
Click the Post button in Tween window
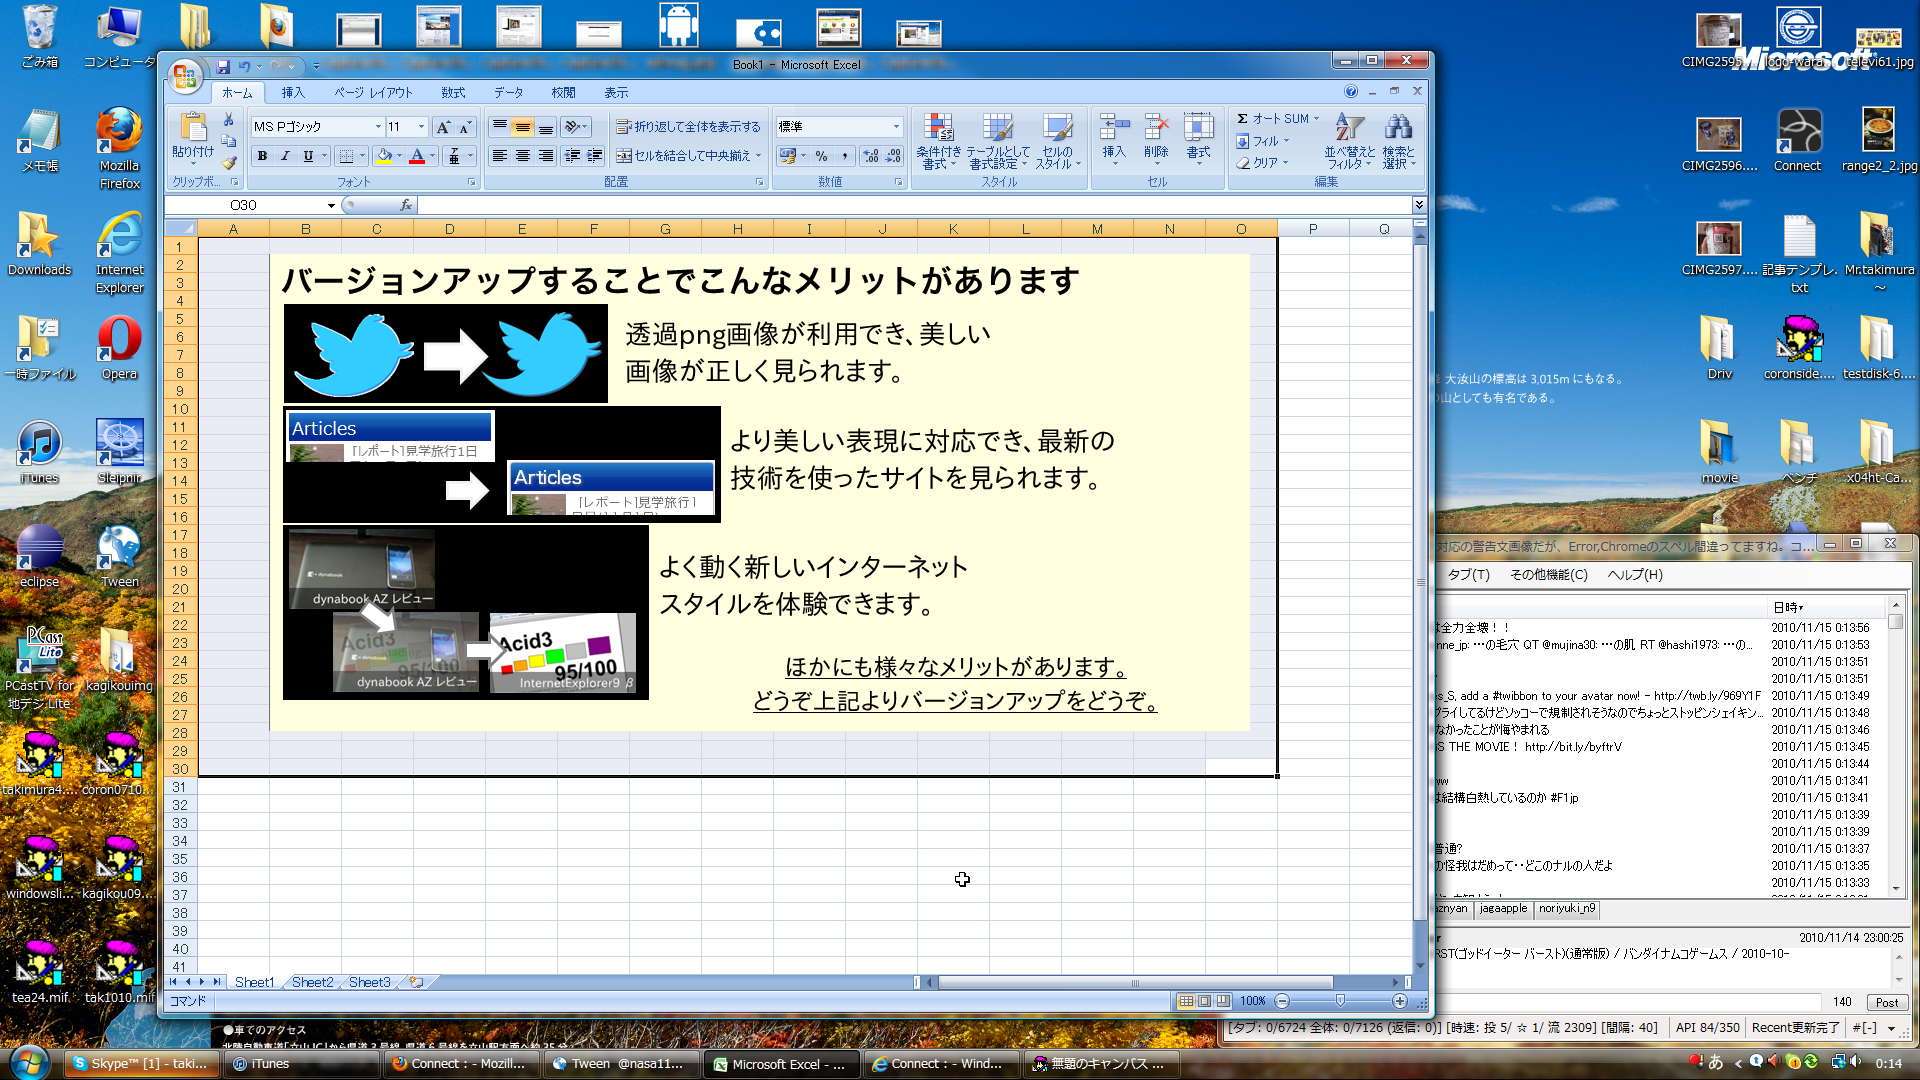coord(1886,1003)
